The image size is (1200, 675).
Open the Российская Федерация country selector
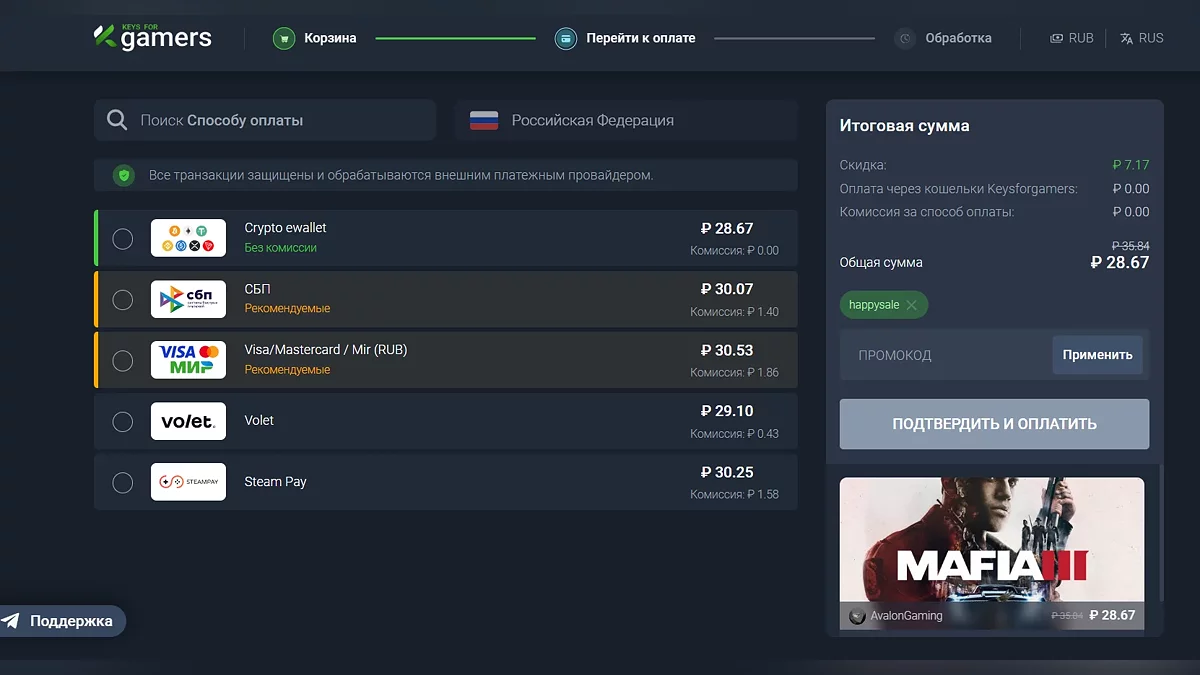[x=626, y=120]
